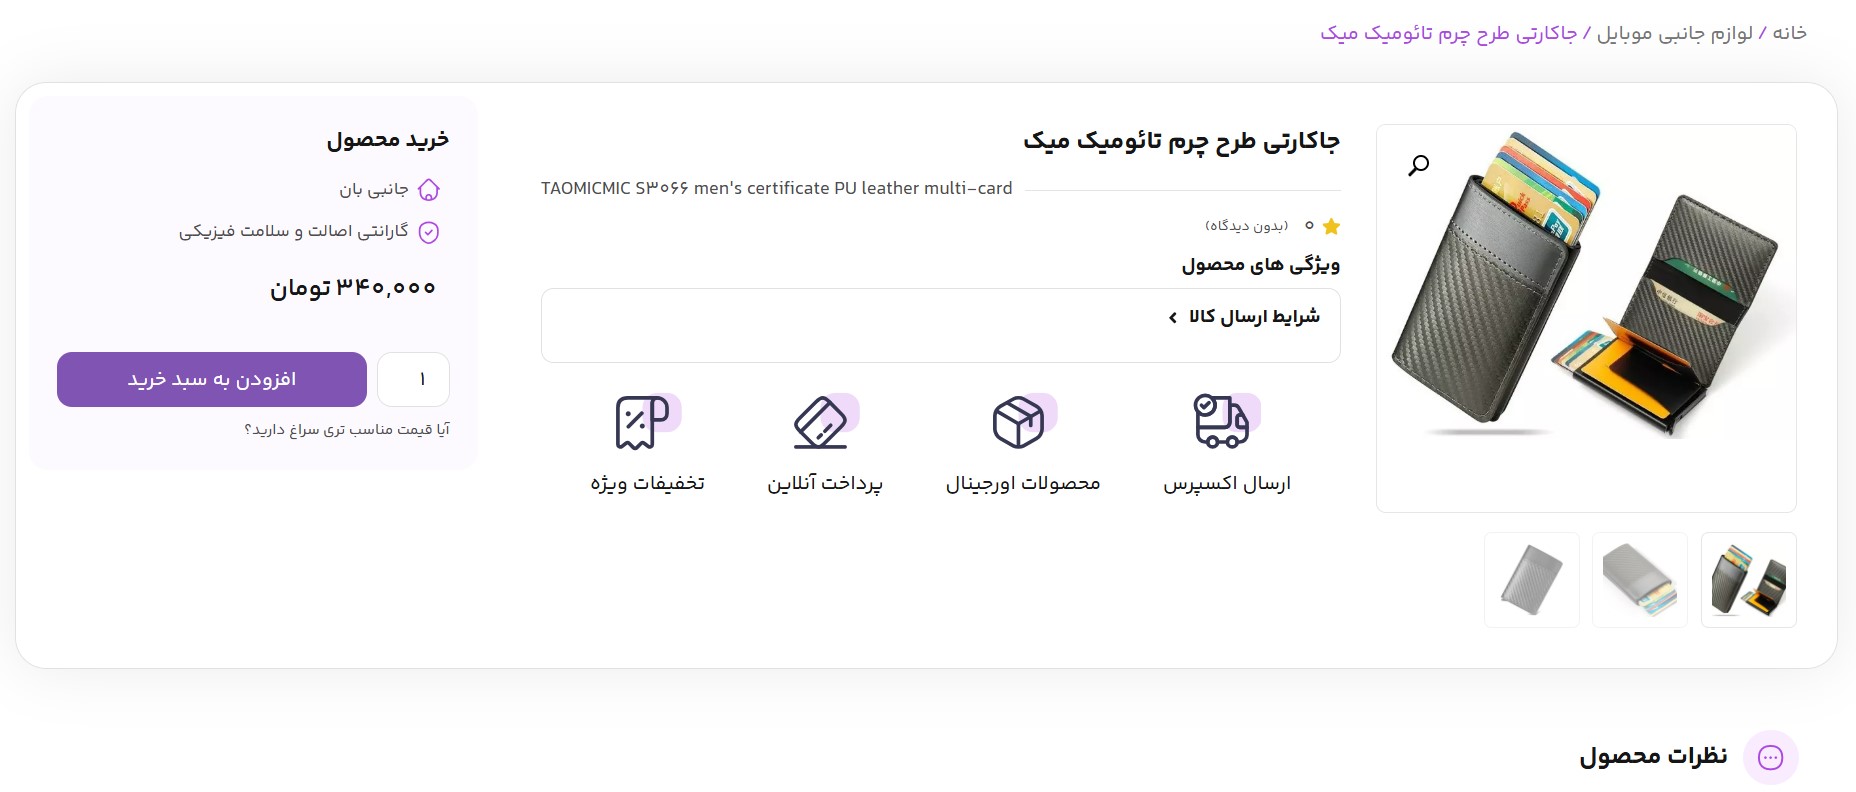Click the seller name جانبی بان
Viewport: 1856px width, 792px height.
[x=373, y=189]
